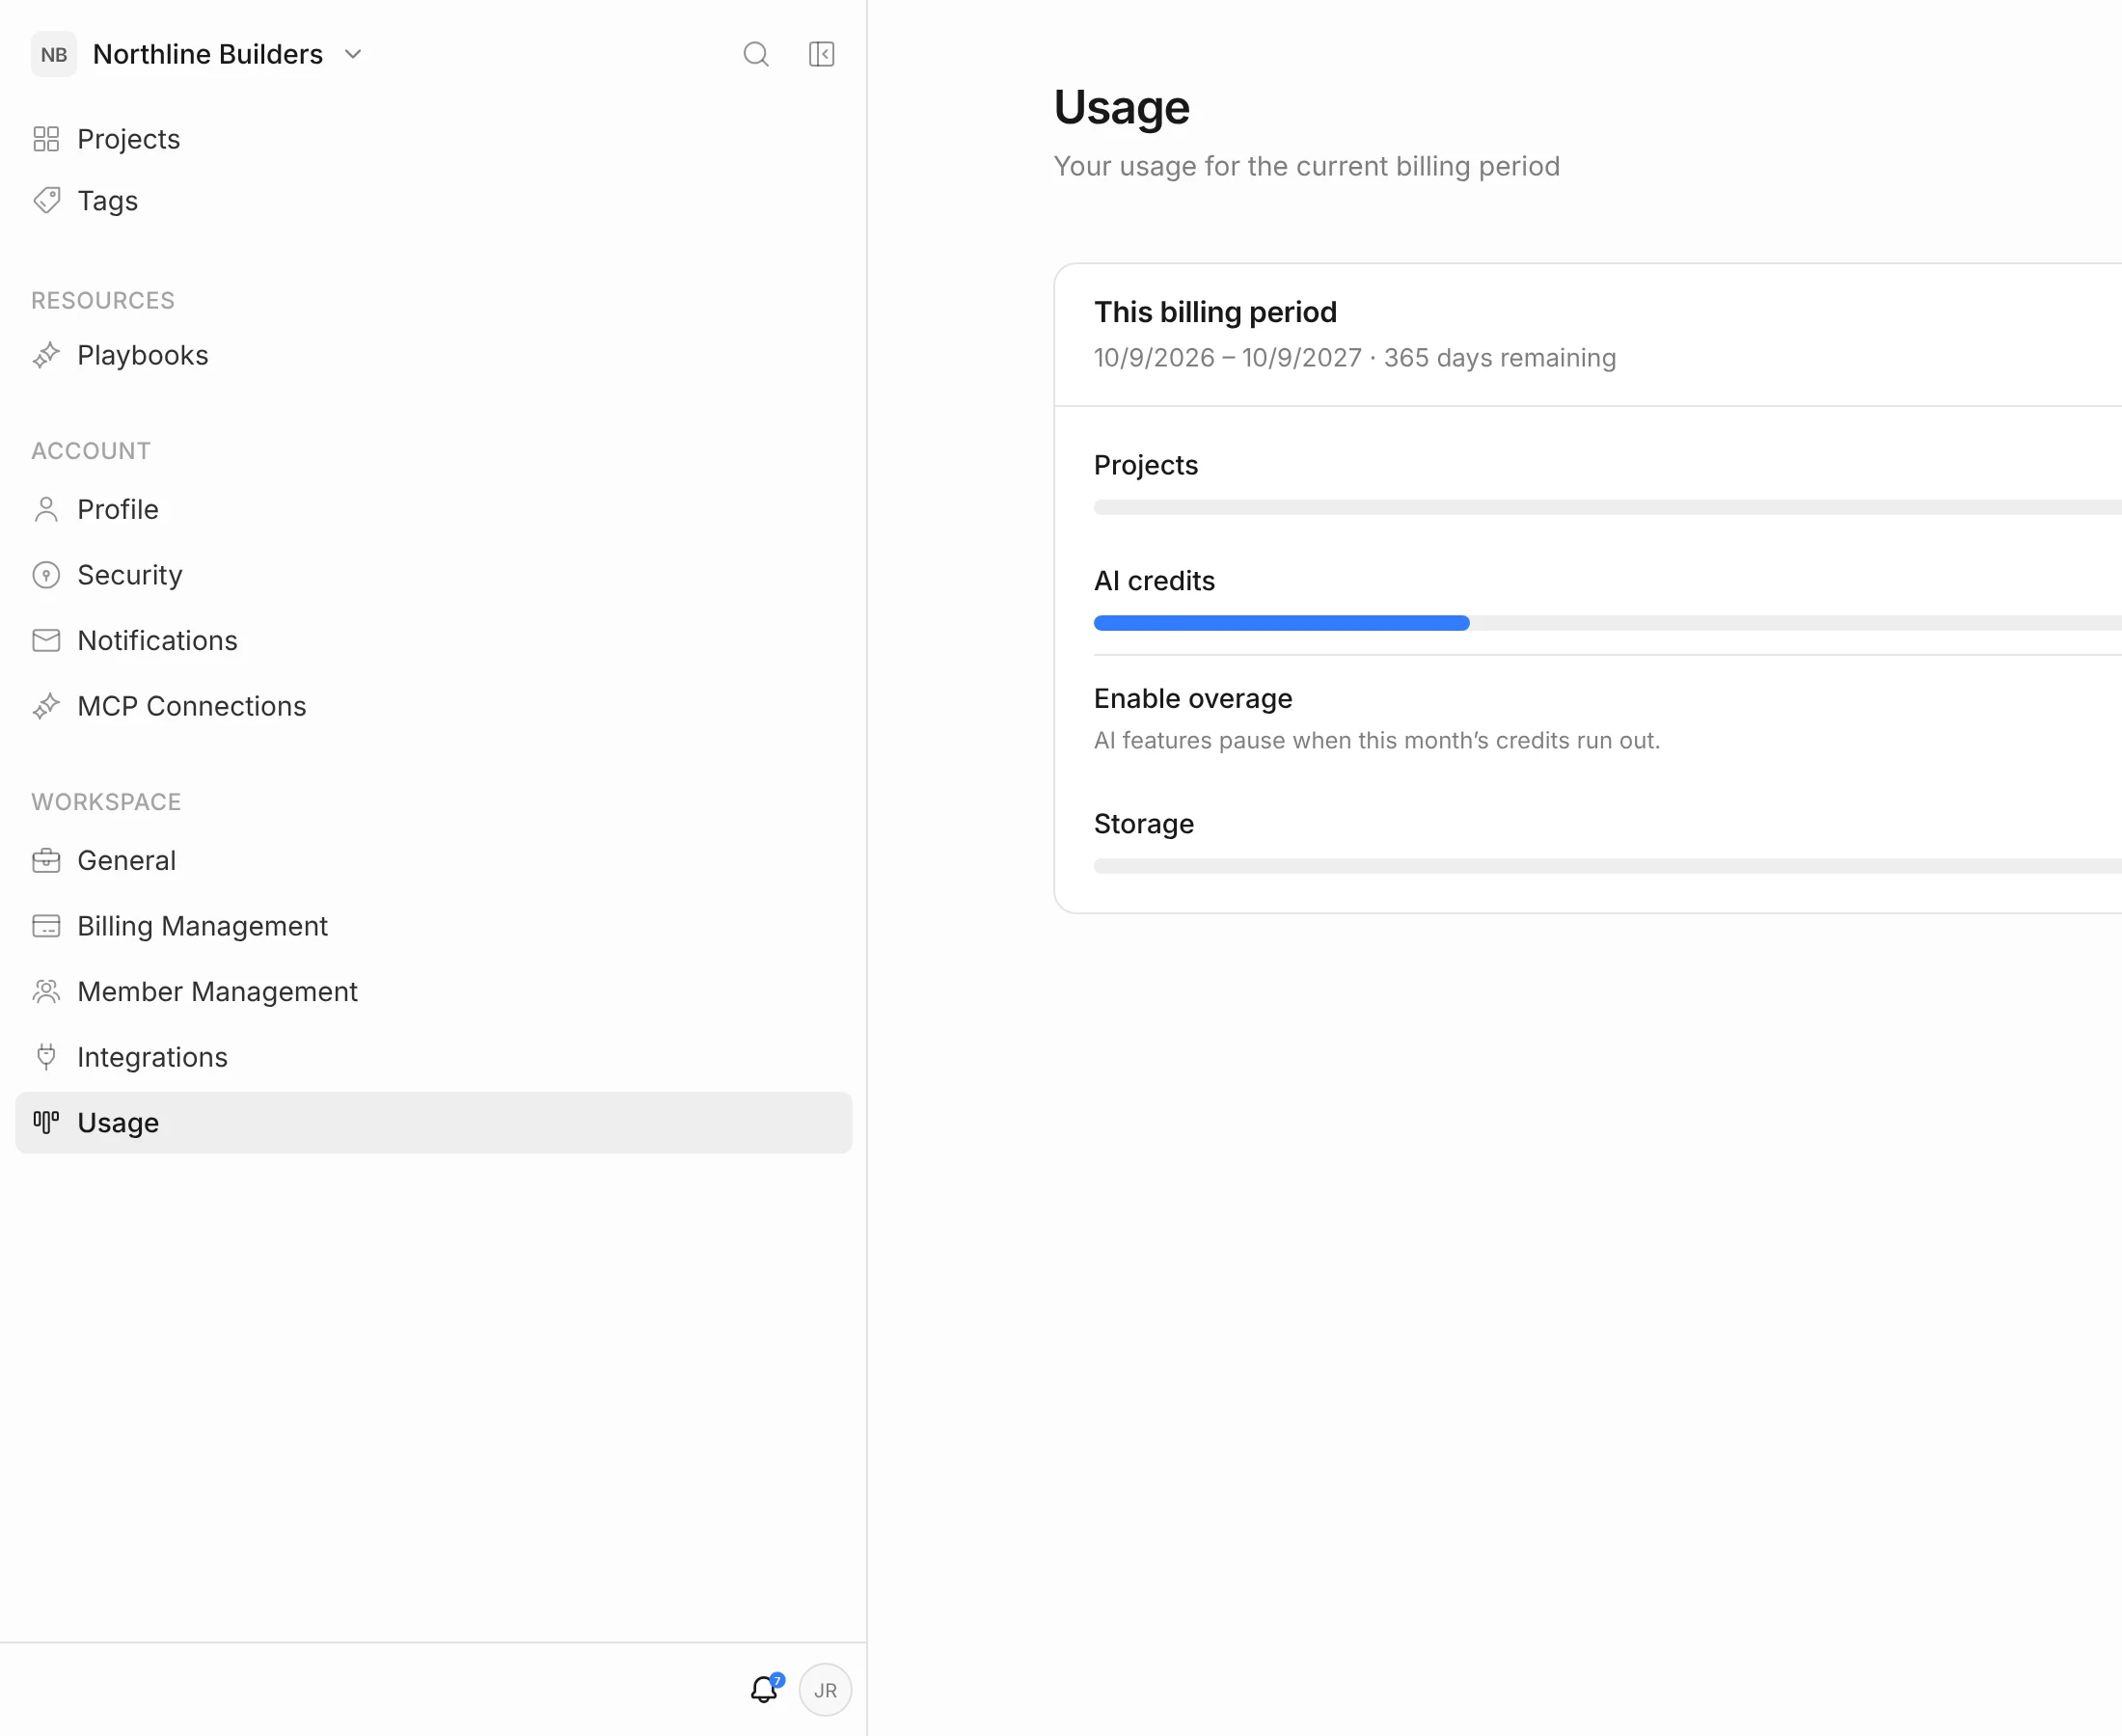Screen dimensions: 2122x1736
Task: Click the Projects grid icon
Action: click(46, 139)
